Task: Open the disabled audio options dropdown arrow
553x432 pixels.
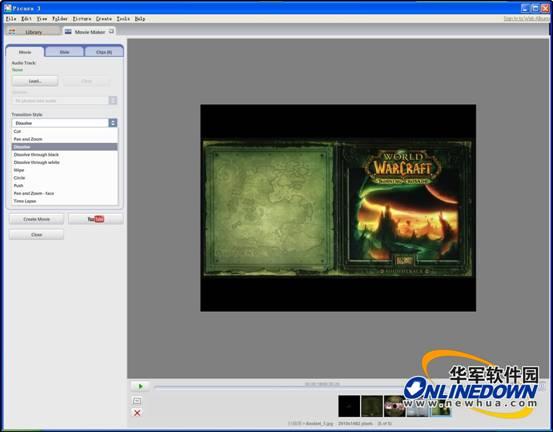Action: coord(113,101)
